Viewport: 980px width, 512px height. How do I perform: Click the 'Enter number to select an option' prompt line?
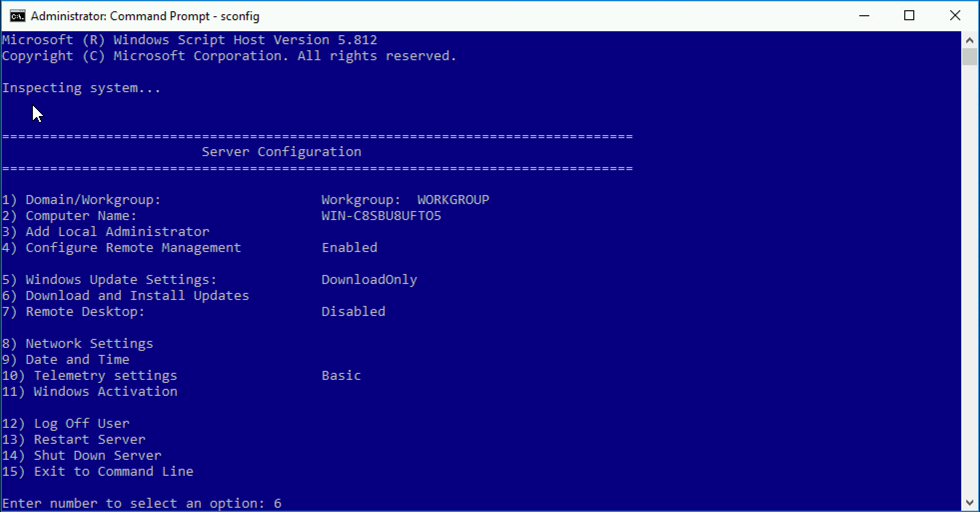142,503
